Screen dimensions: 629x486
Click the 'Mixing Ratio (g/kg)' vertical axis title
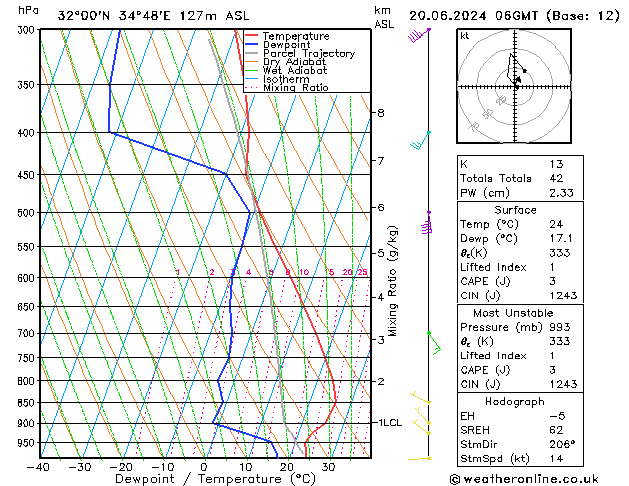(392, 281)
